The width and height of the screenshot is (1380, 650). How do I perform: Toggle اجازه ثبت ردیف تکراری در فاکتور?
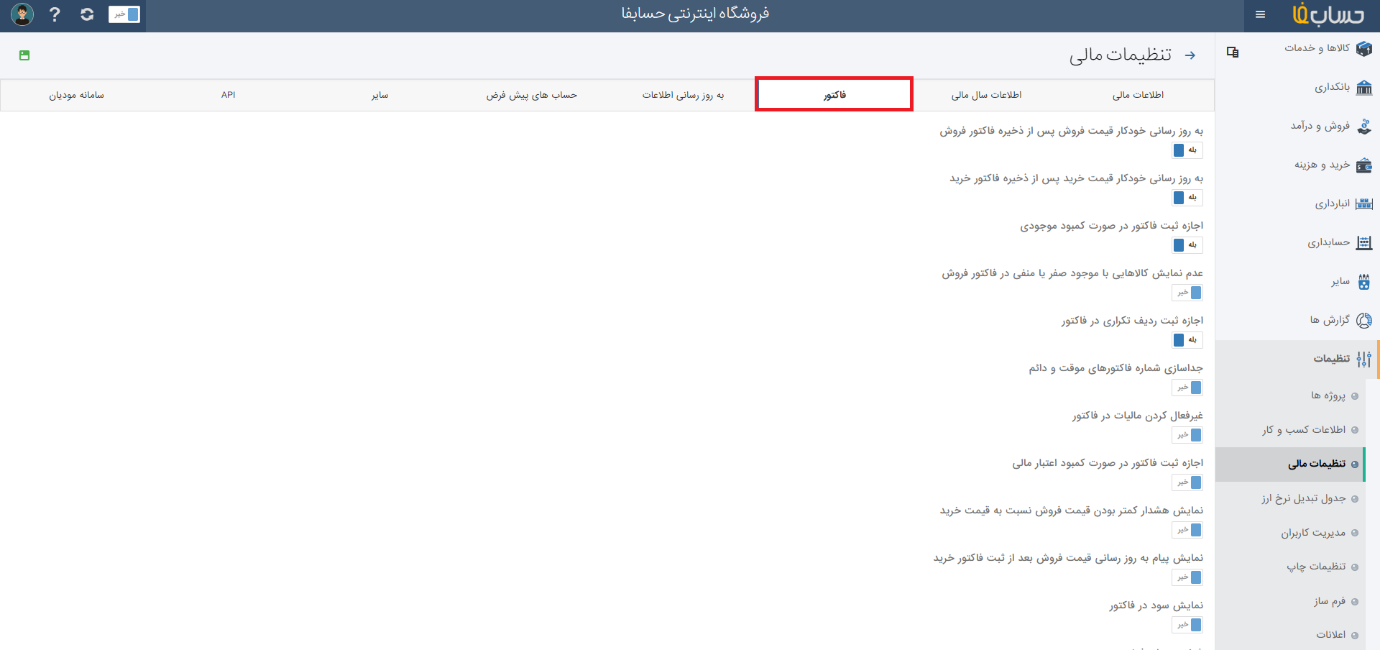[1187, 340]
